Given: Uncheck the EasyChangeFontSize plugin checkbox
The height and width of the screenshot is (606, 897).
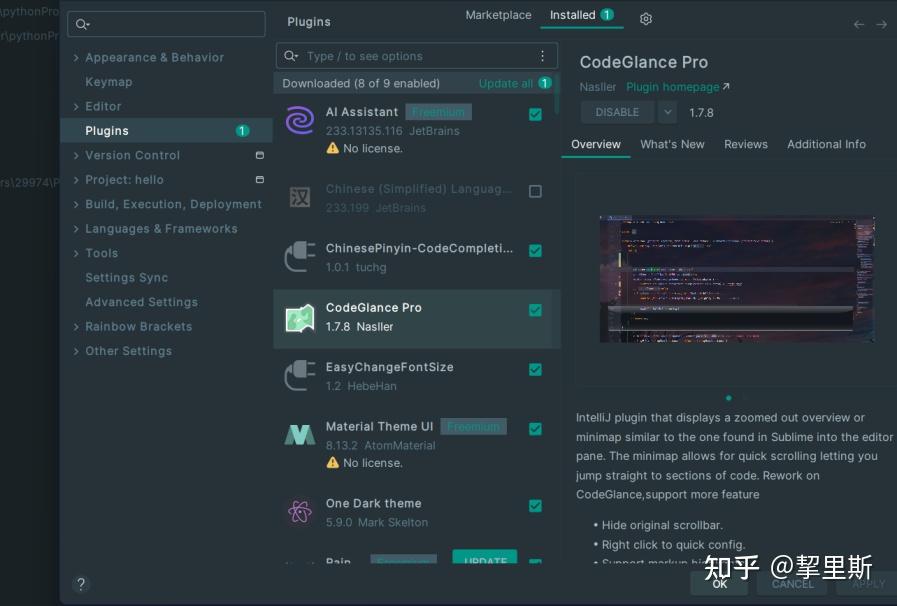Looking at the screenshot, I should (x=535, y=369).
